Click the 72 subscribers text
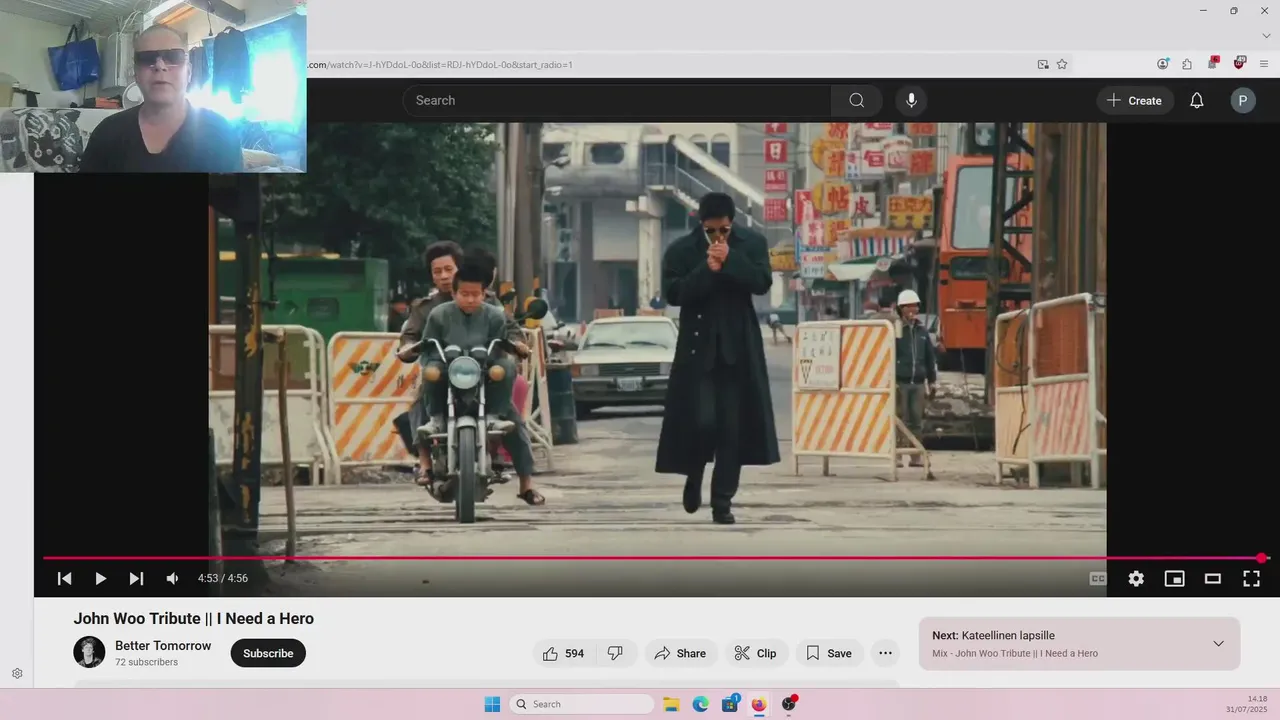1280x720 pixels. 146,662
